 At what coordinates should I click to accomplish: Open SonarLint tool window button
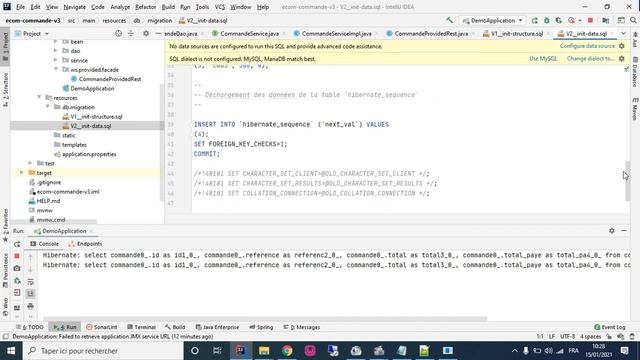tap(102, 327)
